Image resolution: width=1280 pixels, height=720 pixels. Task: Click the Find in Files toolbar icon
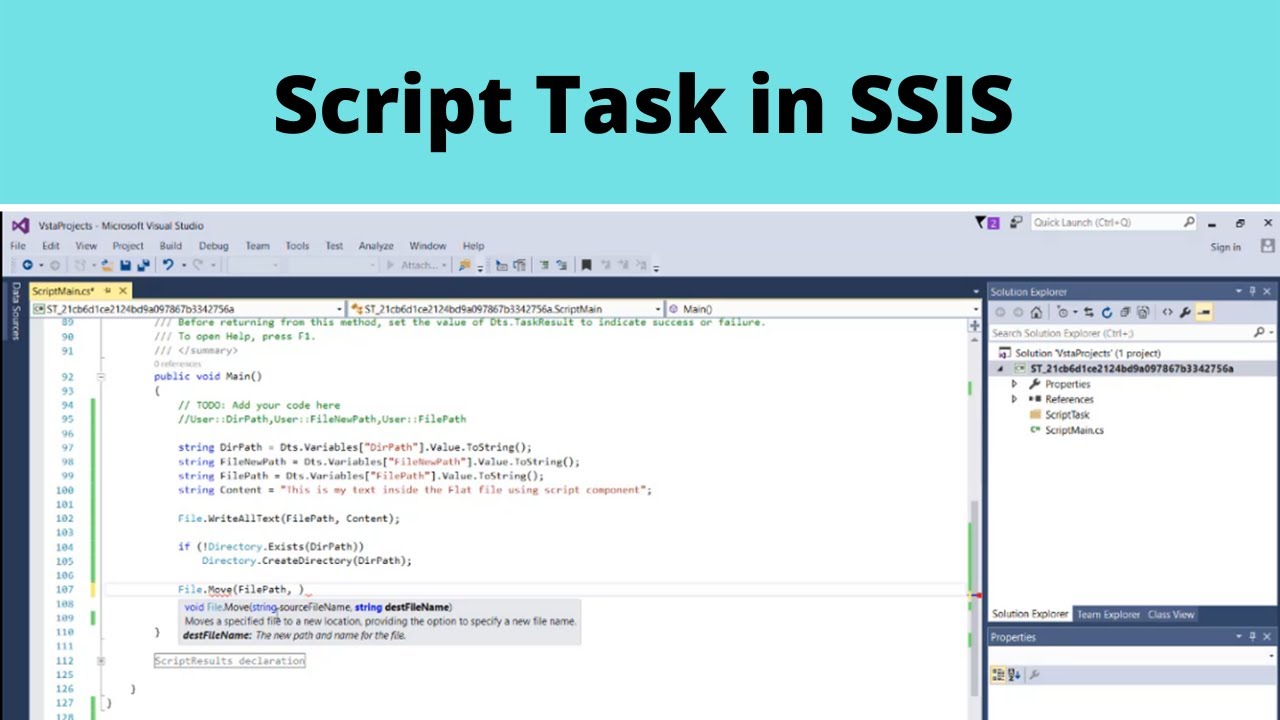click(x=464, y=265)
